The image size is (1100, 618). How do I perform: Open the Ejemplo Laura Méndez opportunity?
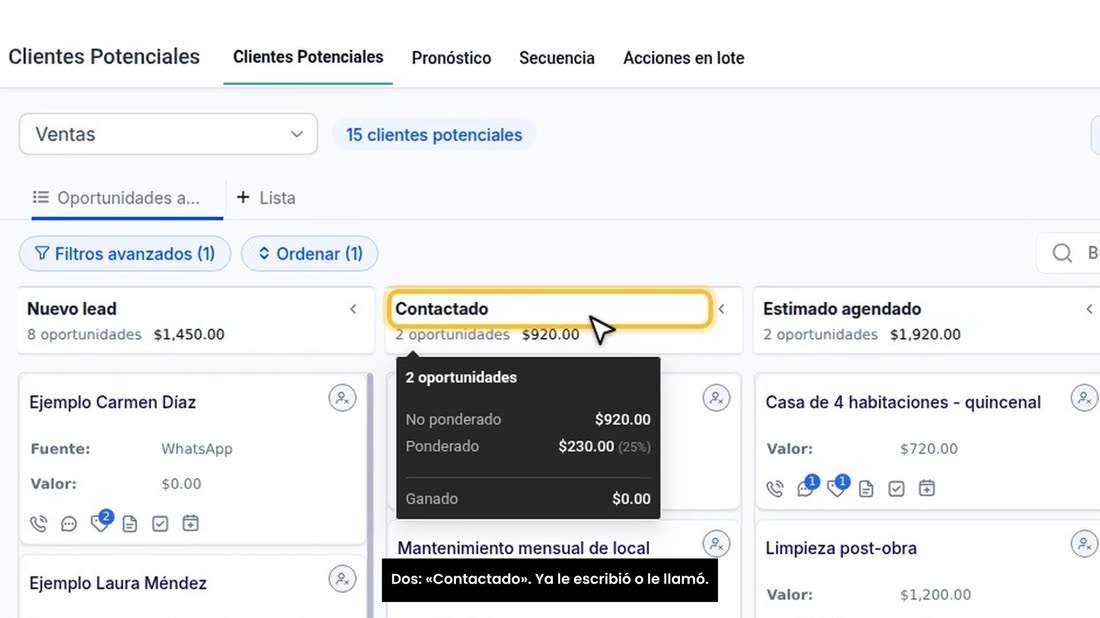pos(118,583)
